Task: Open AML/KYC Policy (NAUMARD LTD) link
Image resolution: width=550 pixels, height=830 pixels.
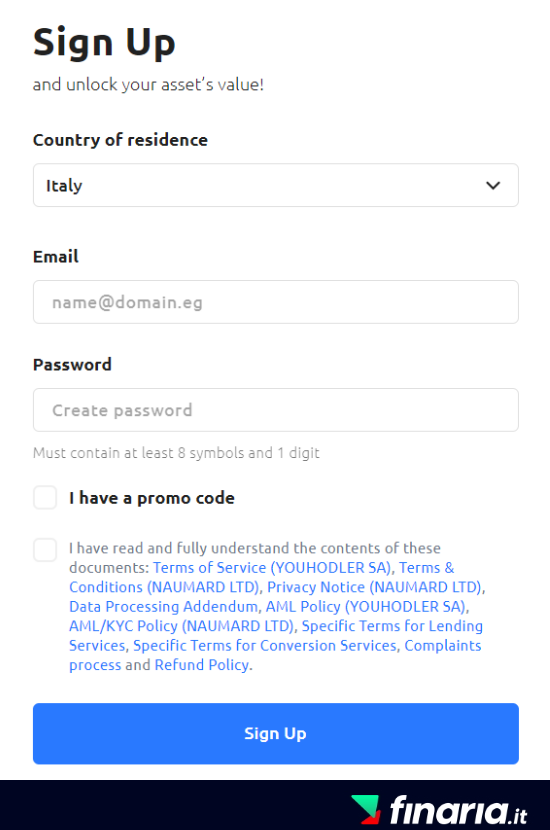Action: [x=182, y=626]
